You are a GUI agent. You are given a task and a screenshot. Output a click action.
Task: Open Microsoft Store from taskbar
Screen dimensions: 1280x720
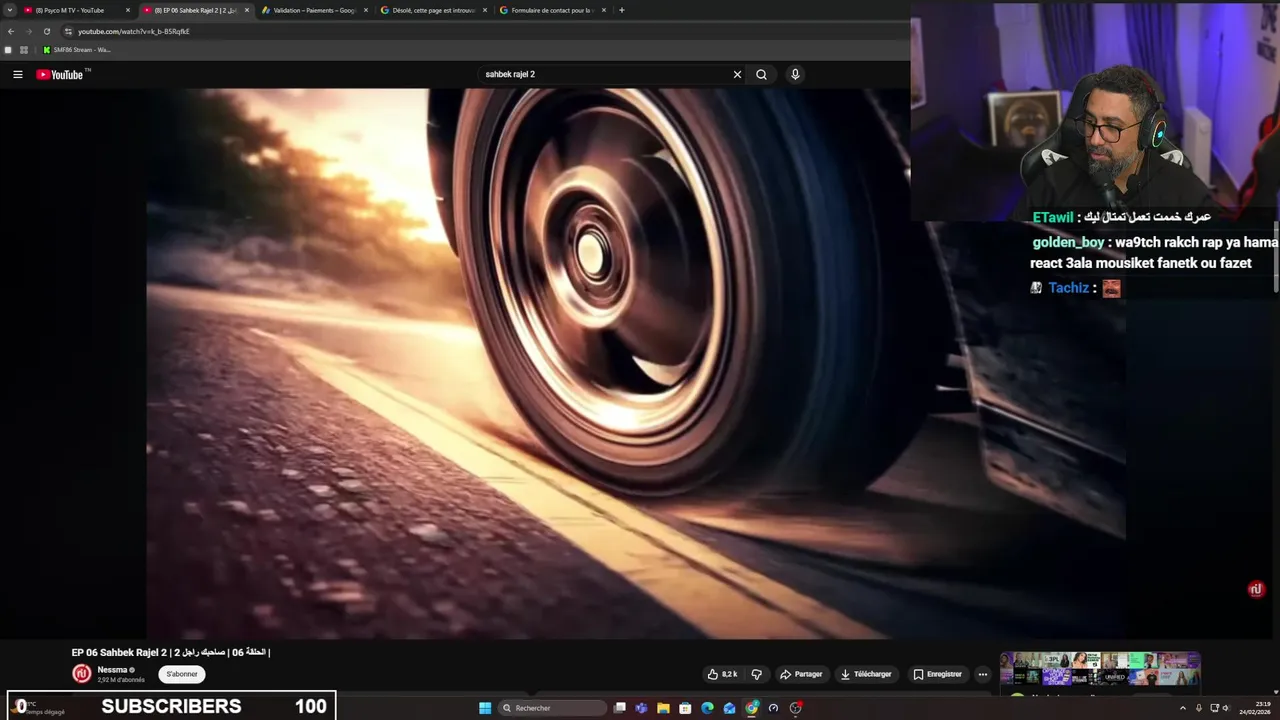point(685,708)
